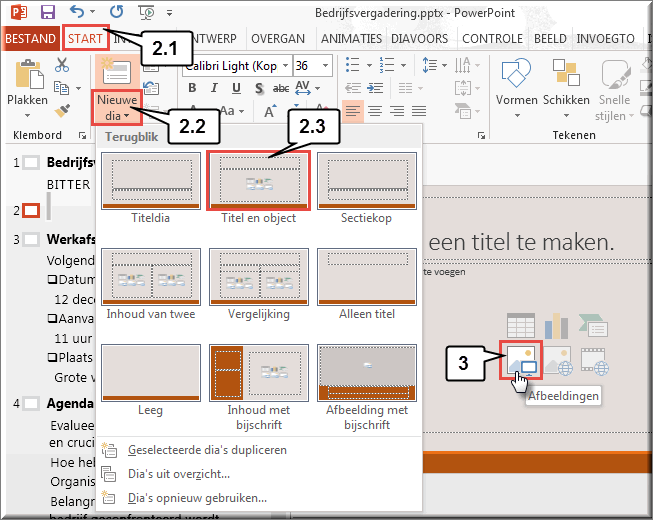
Task: Toggle underline formatting
Action: 237,88
